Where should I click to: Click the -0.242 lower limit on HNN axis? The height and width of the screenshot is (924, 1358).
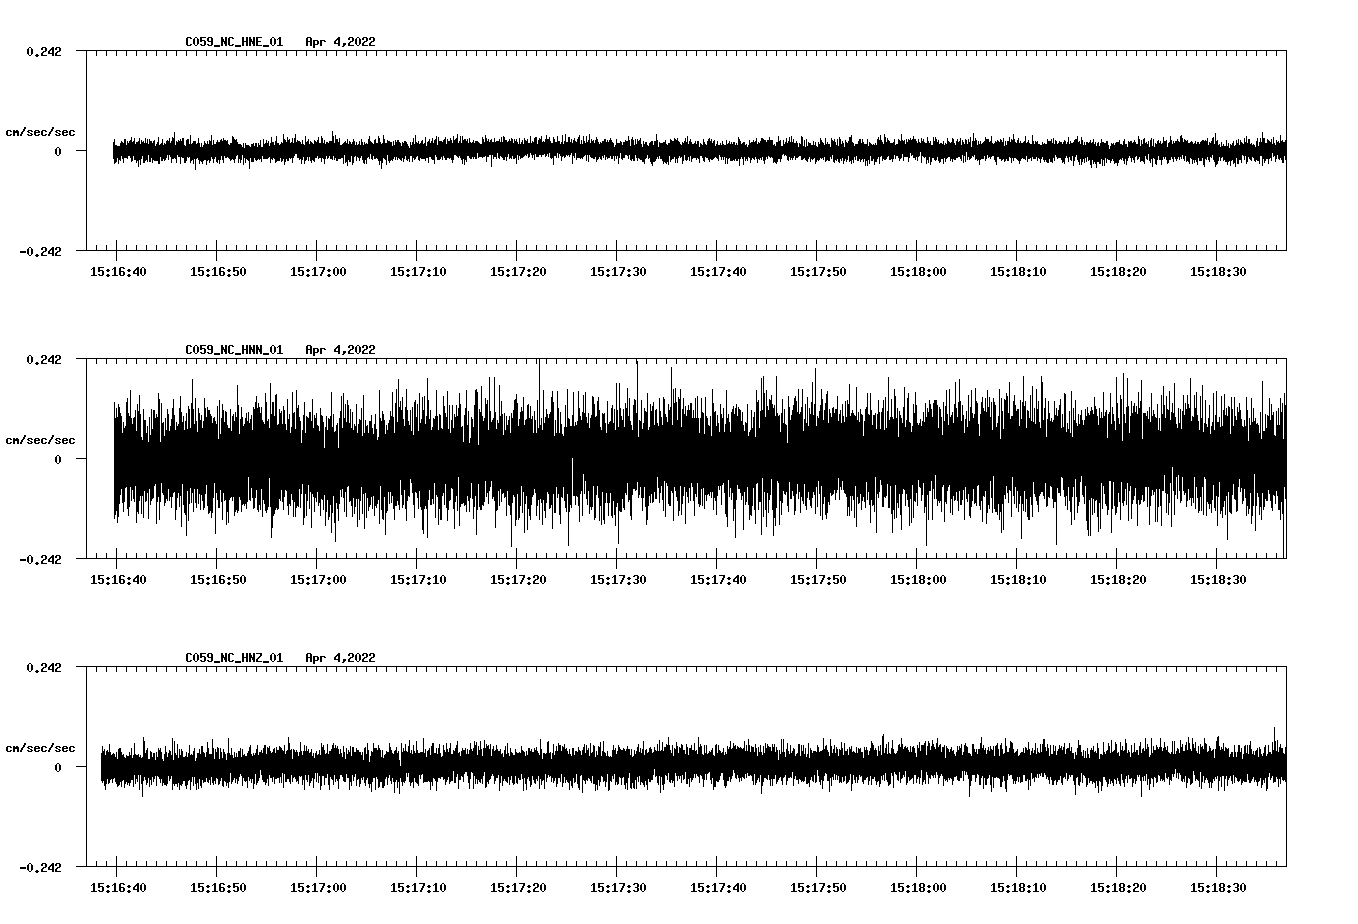click(x=40, y=560)
